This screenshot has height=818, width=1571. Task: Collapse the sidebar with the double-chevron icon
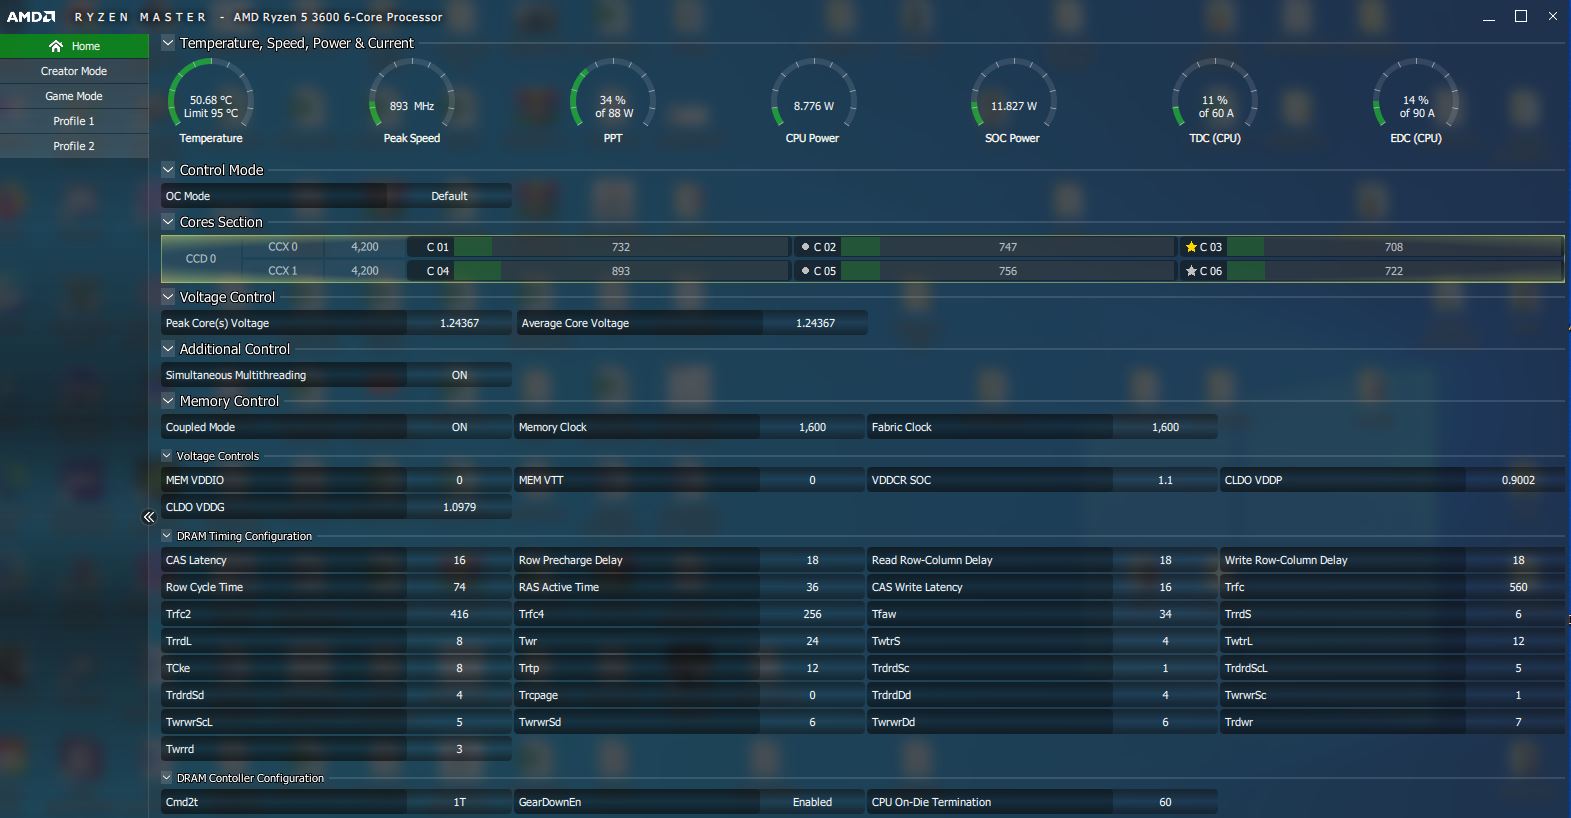tap(148, 517)
